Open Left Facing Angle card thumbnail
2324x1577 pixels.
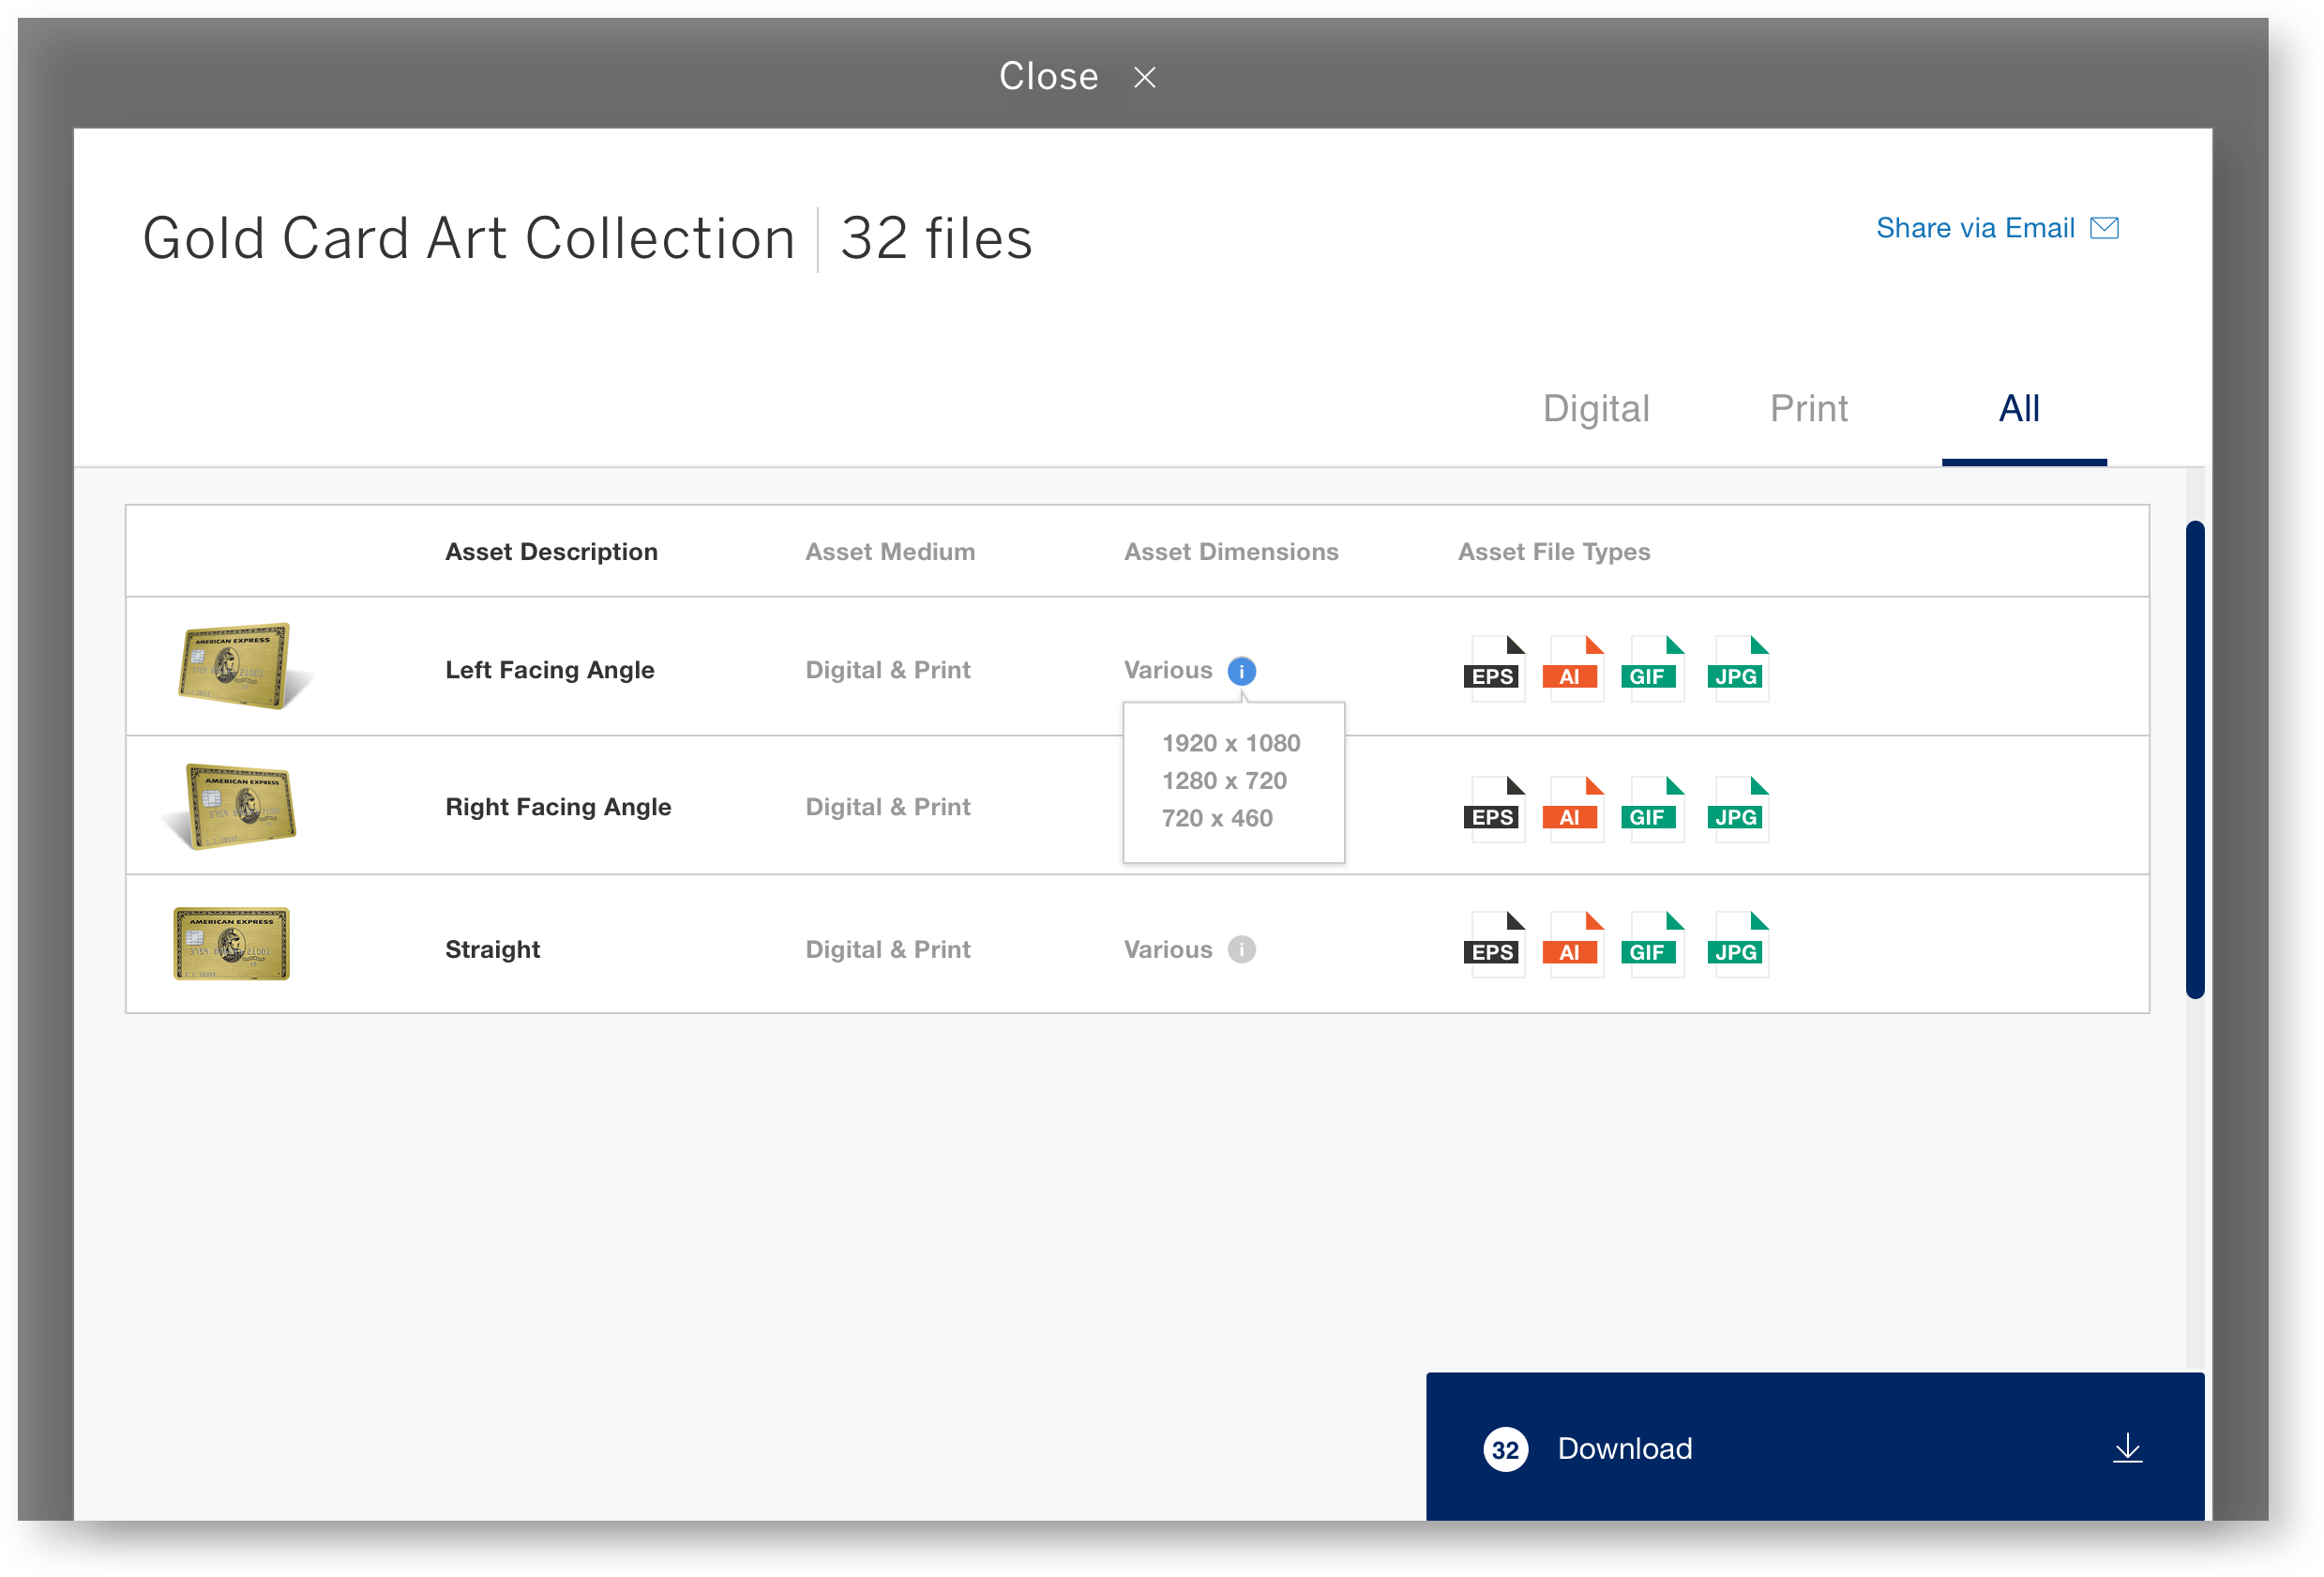click(x=236, y=666)
